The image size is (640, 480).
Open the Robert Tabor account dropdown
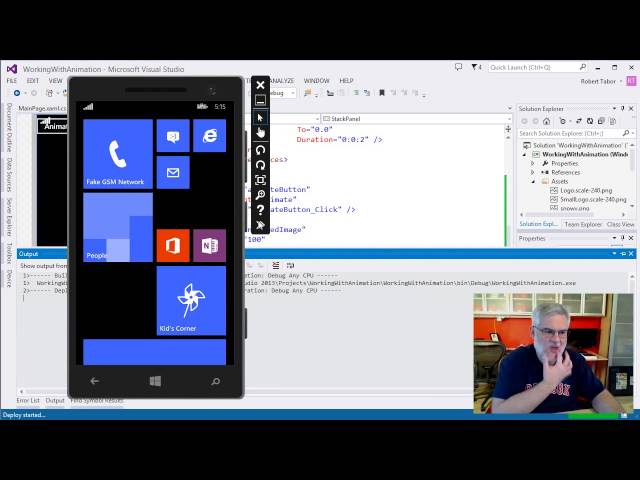600,81
